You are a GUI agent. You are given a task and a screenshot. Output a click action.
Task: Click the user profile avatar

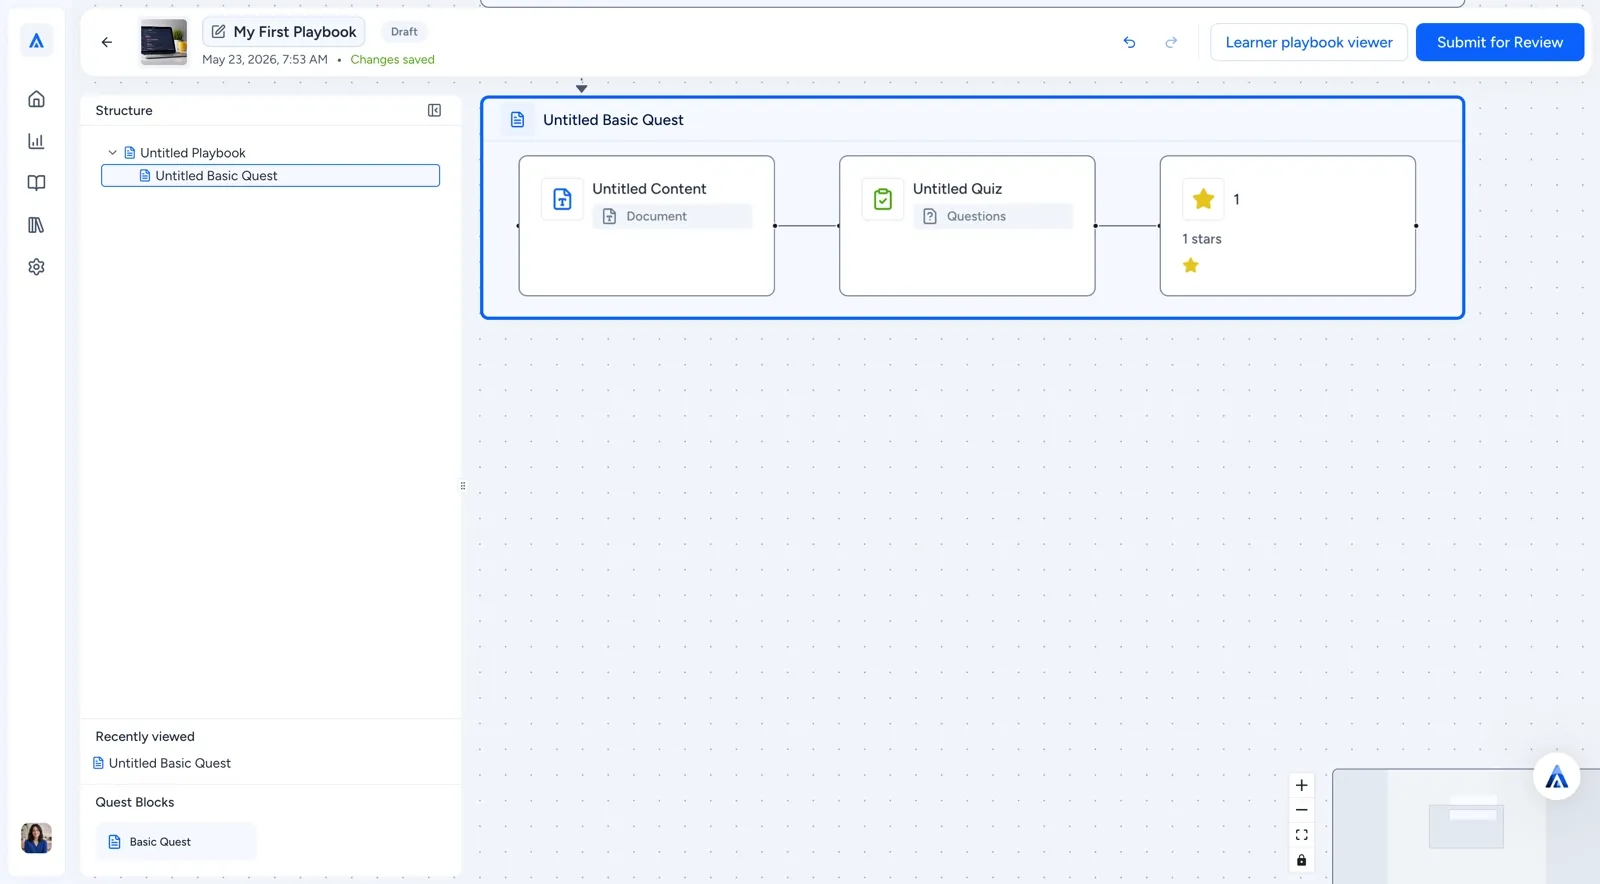tap(36, 838)
